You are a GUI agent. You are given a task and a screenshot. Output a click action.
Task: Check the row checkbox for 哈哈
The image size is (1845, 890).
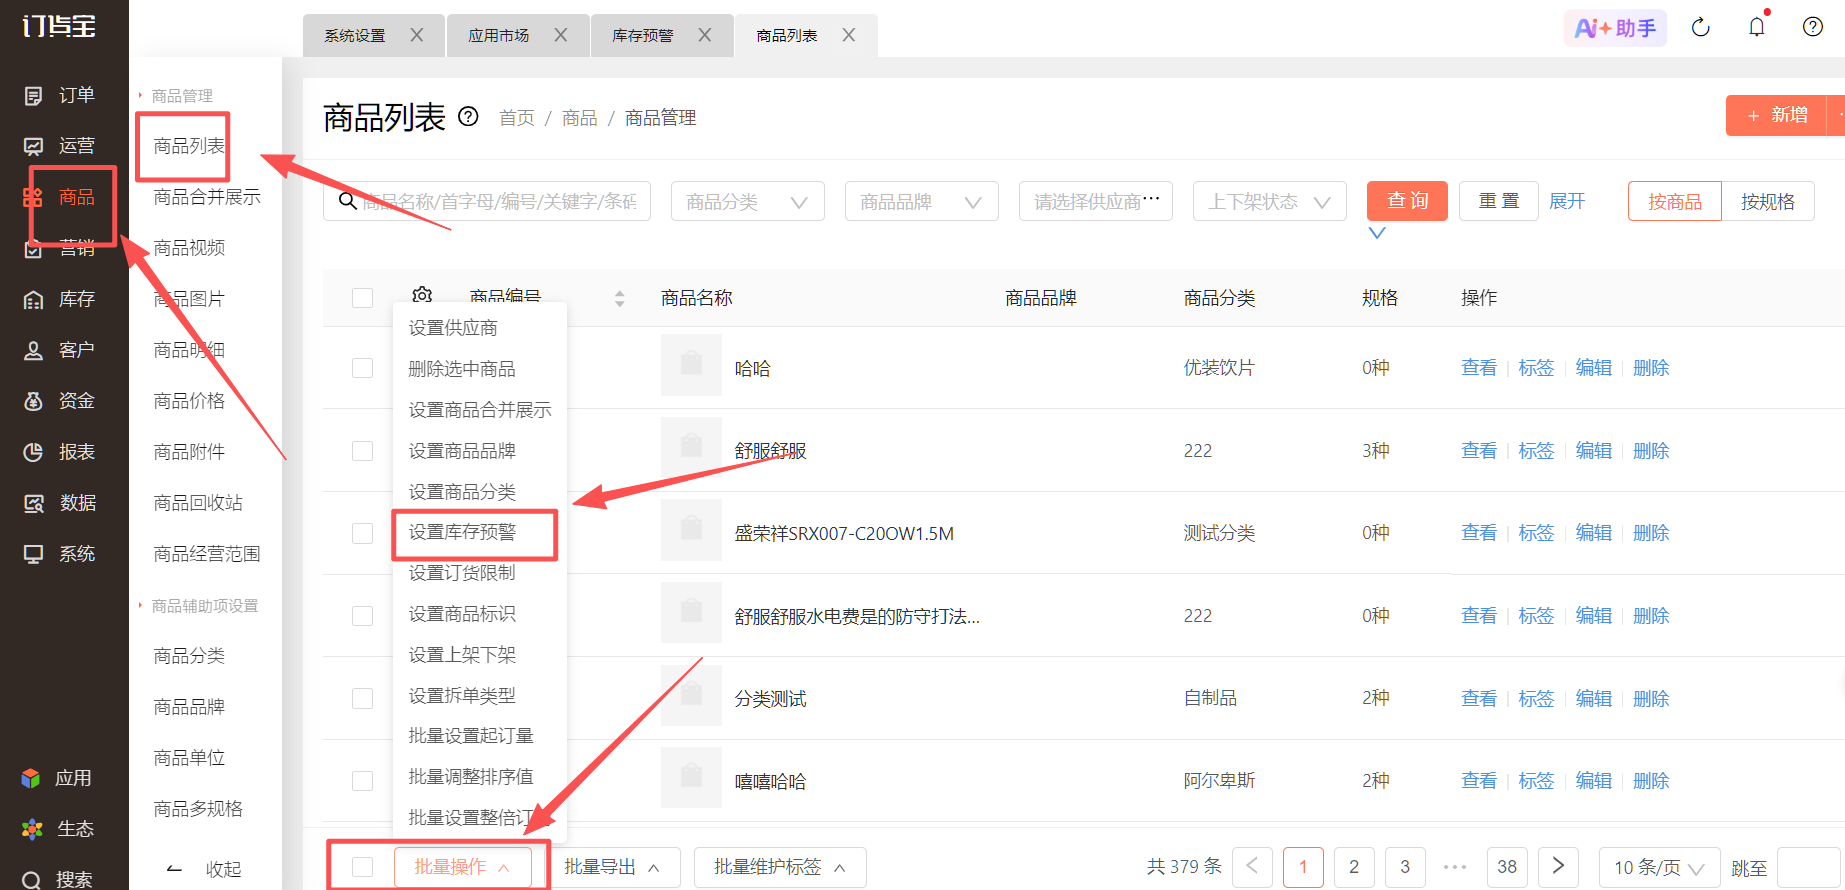363,368
